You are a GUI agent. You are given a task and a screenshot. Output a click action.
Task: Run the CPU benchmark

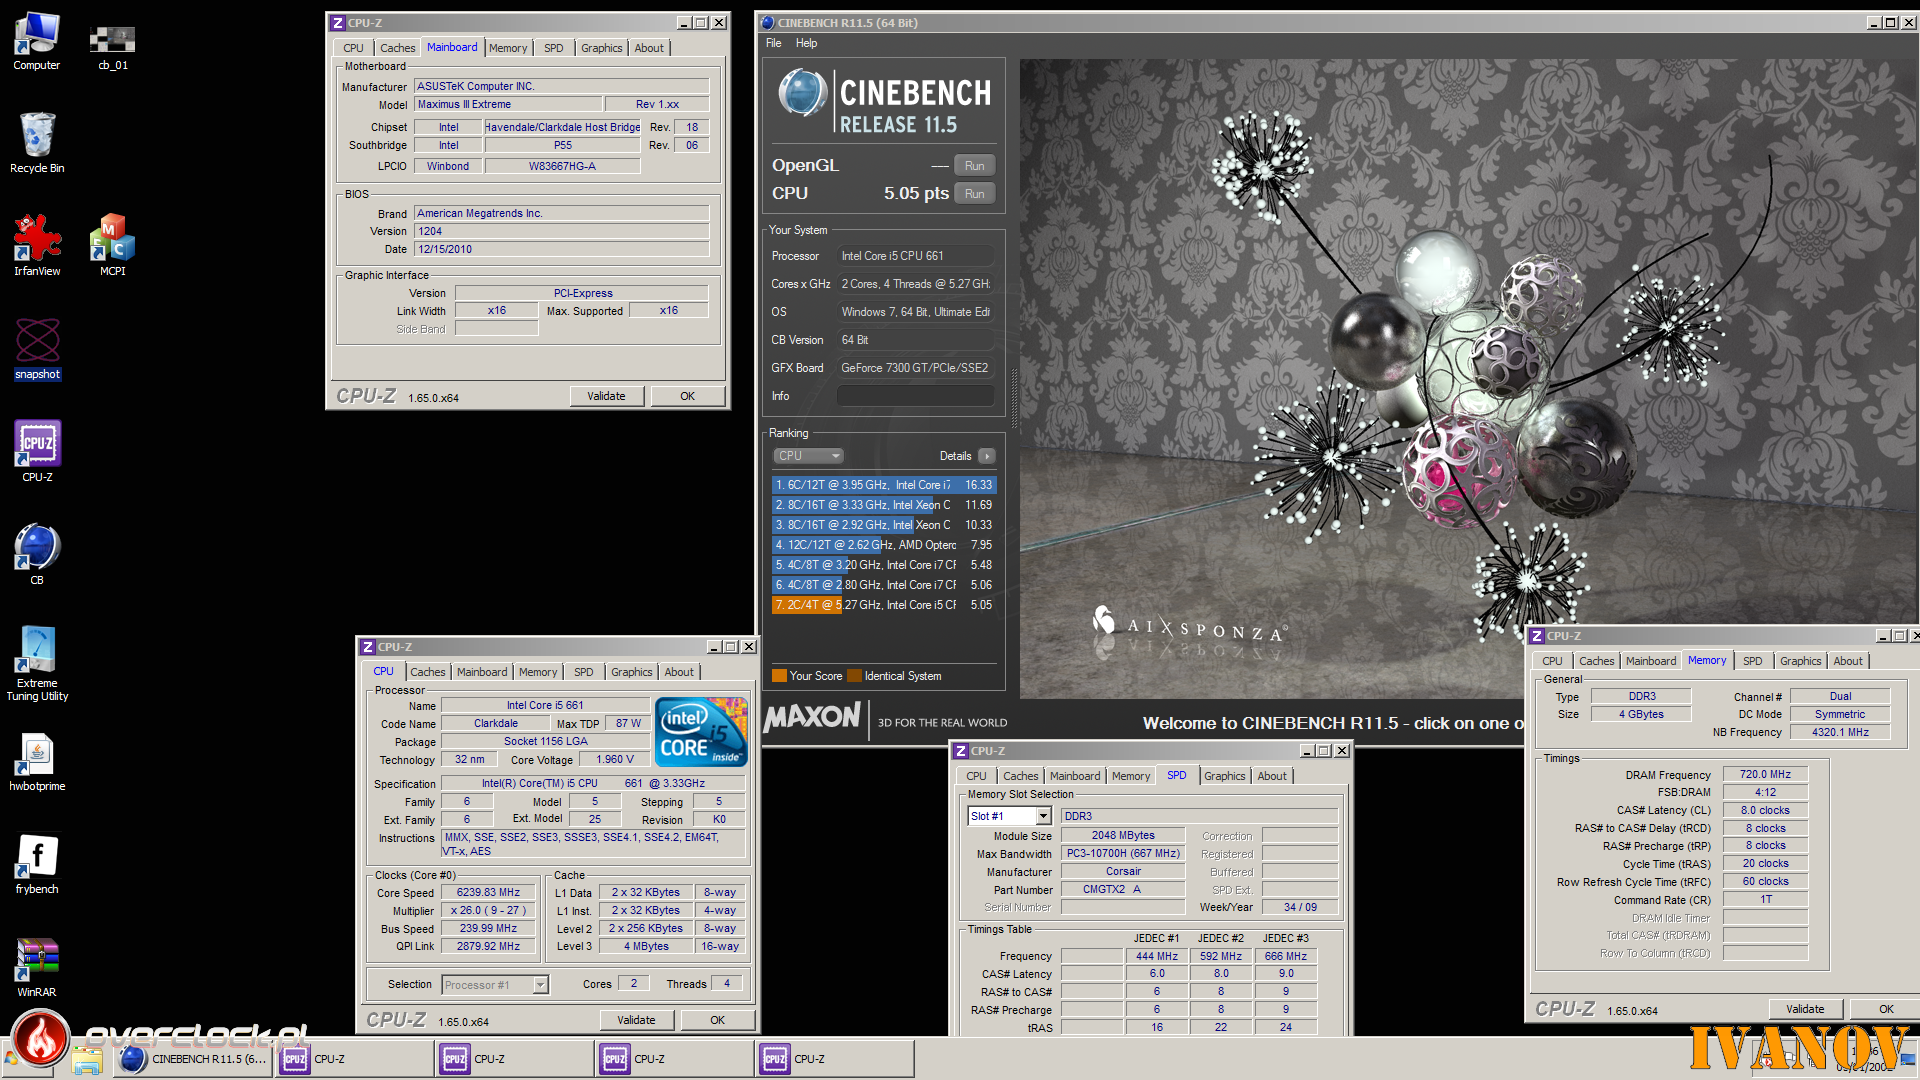[x=974, y=194]
